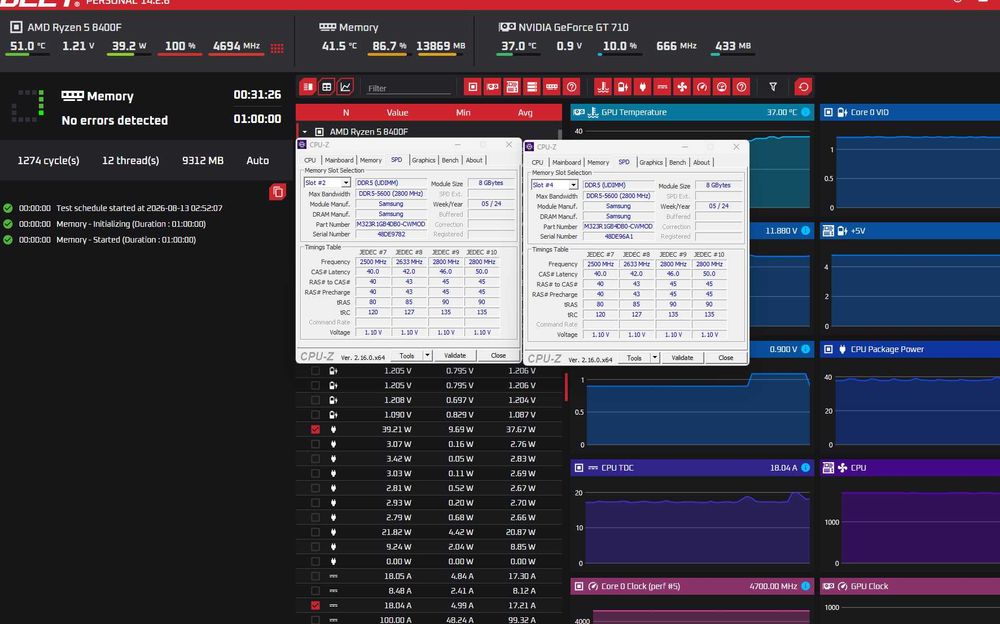1000x624 pixels.
Task: Copy the test log with the red icon
Action: tap(277, 191)
